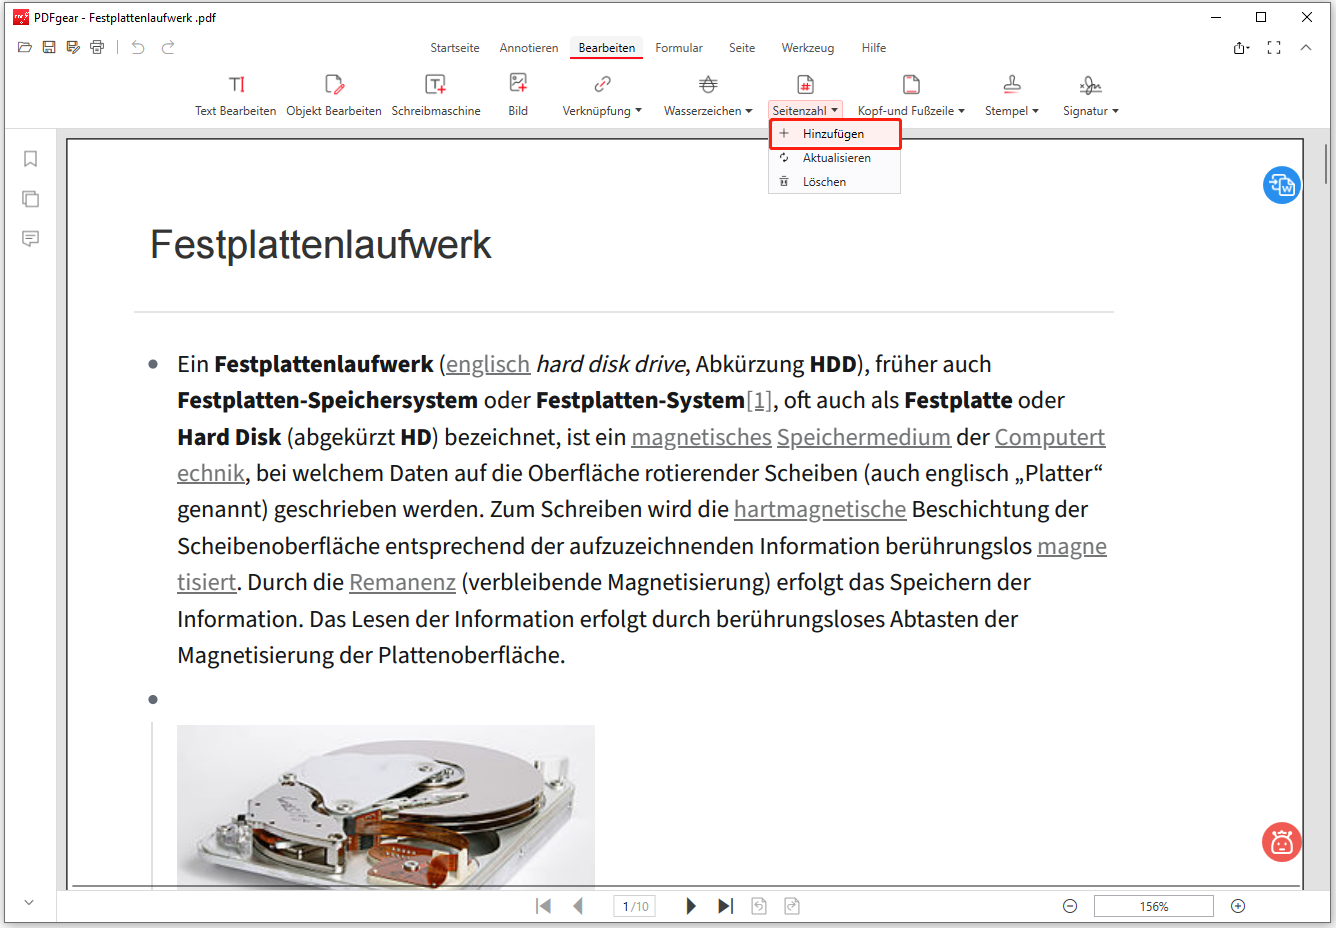Decrease zoom with the minus control

tap(1069, 905)
